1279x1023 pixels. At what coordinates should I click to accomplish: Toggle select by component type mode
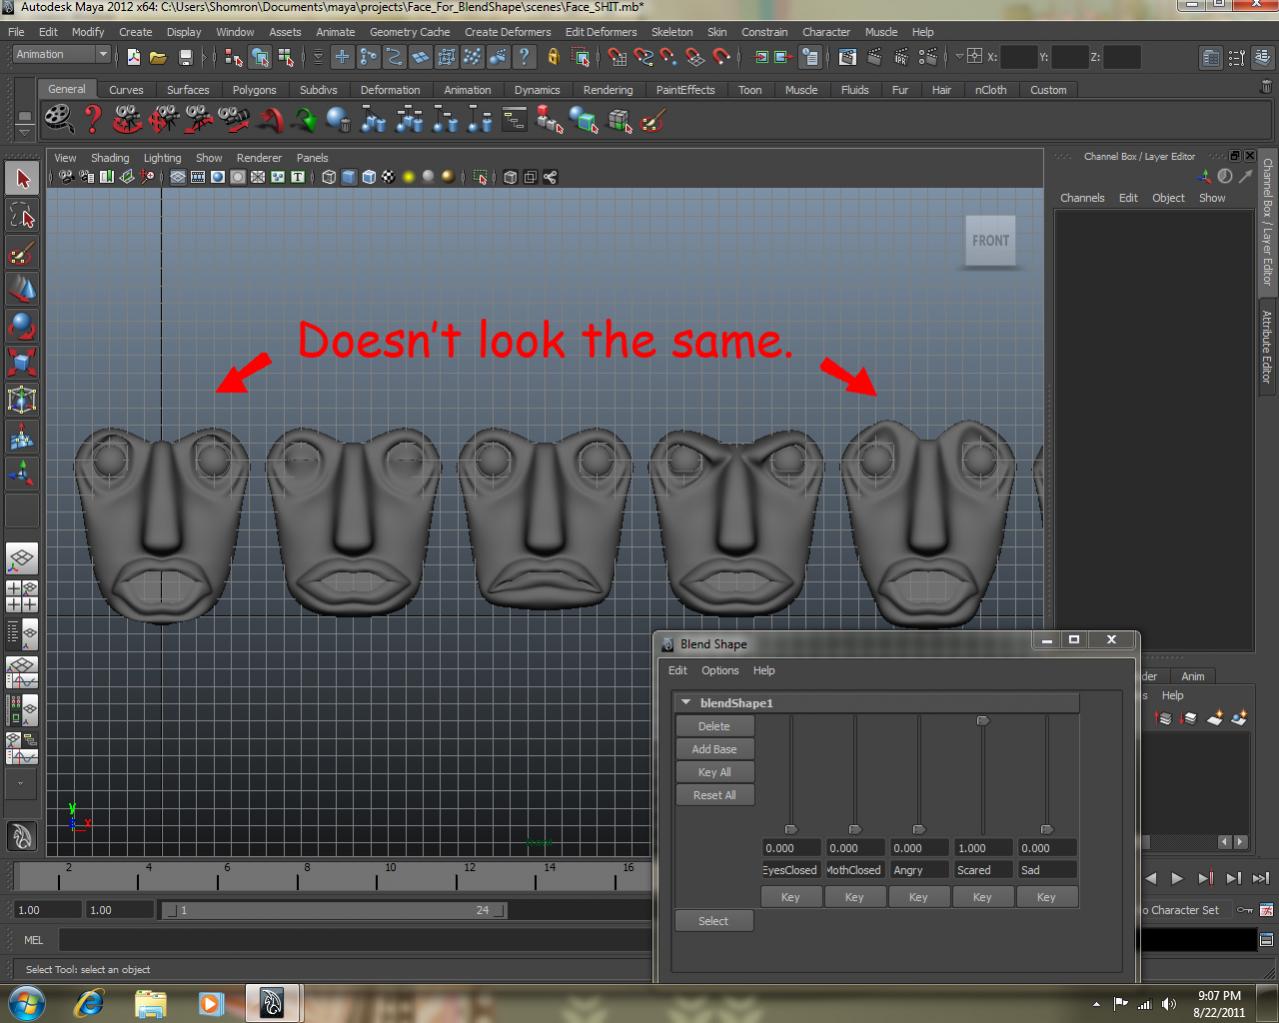point(286,57)
